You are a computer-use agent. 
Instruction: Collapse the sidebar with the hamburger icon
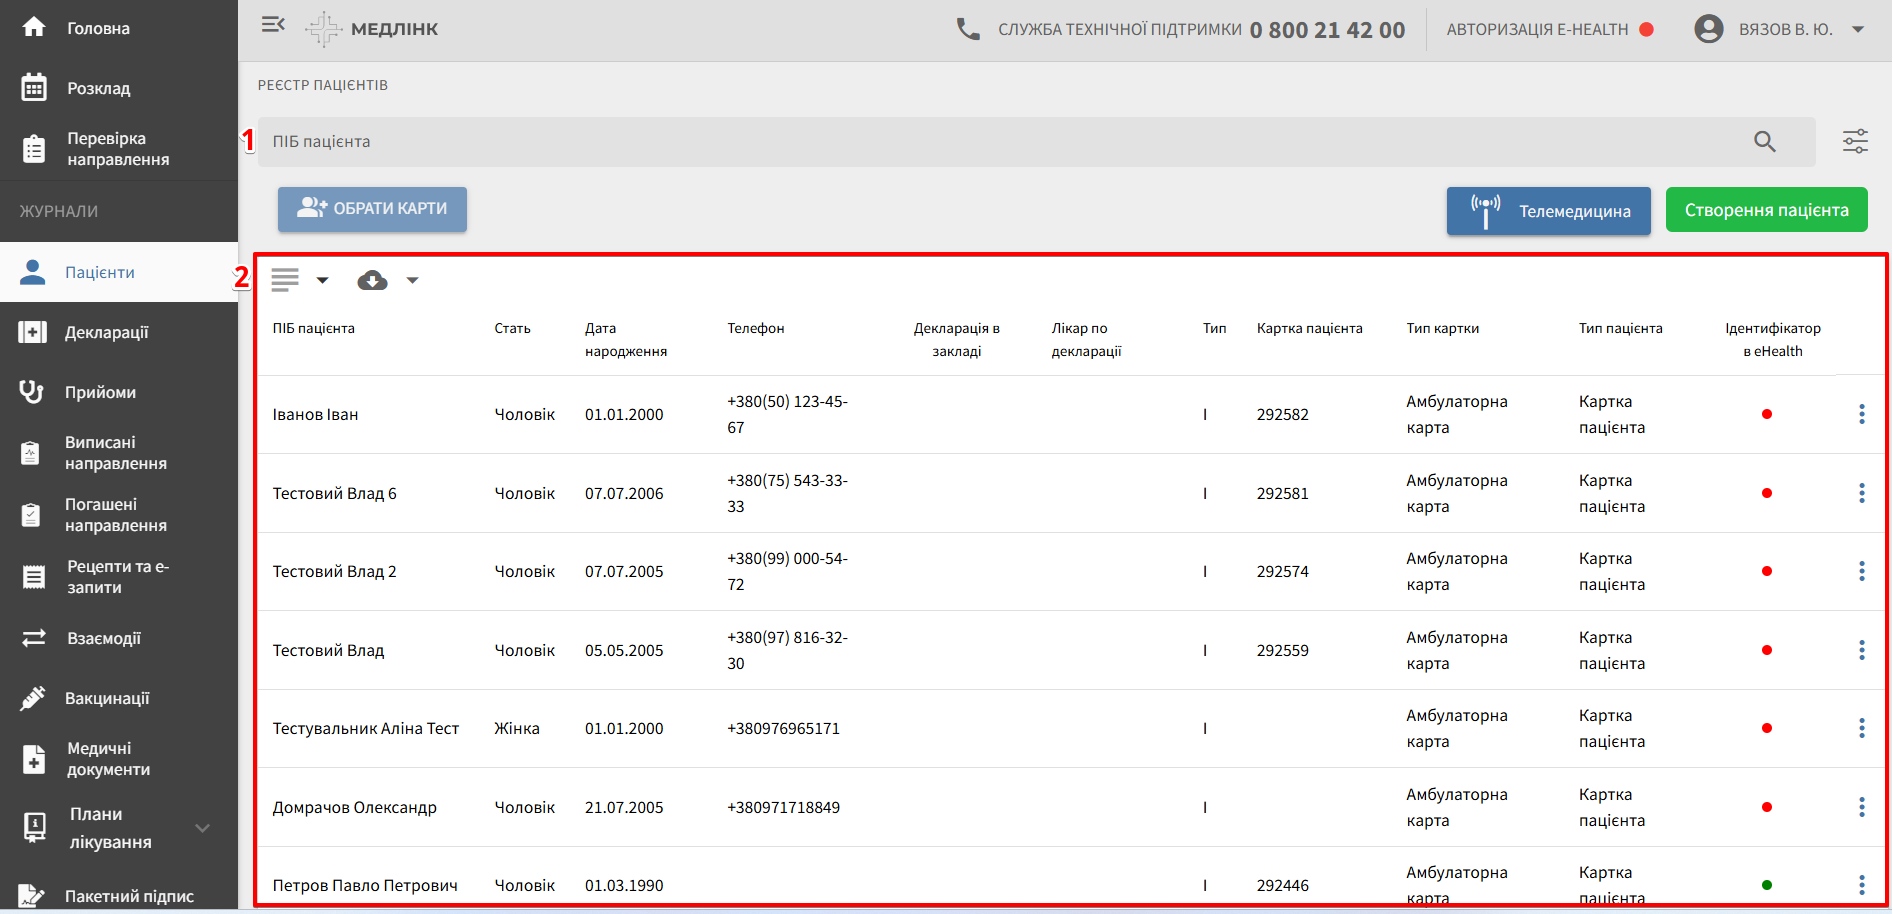[273, 25]
